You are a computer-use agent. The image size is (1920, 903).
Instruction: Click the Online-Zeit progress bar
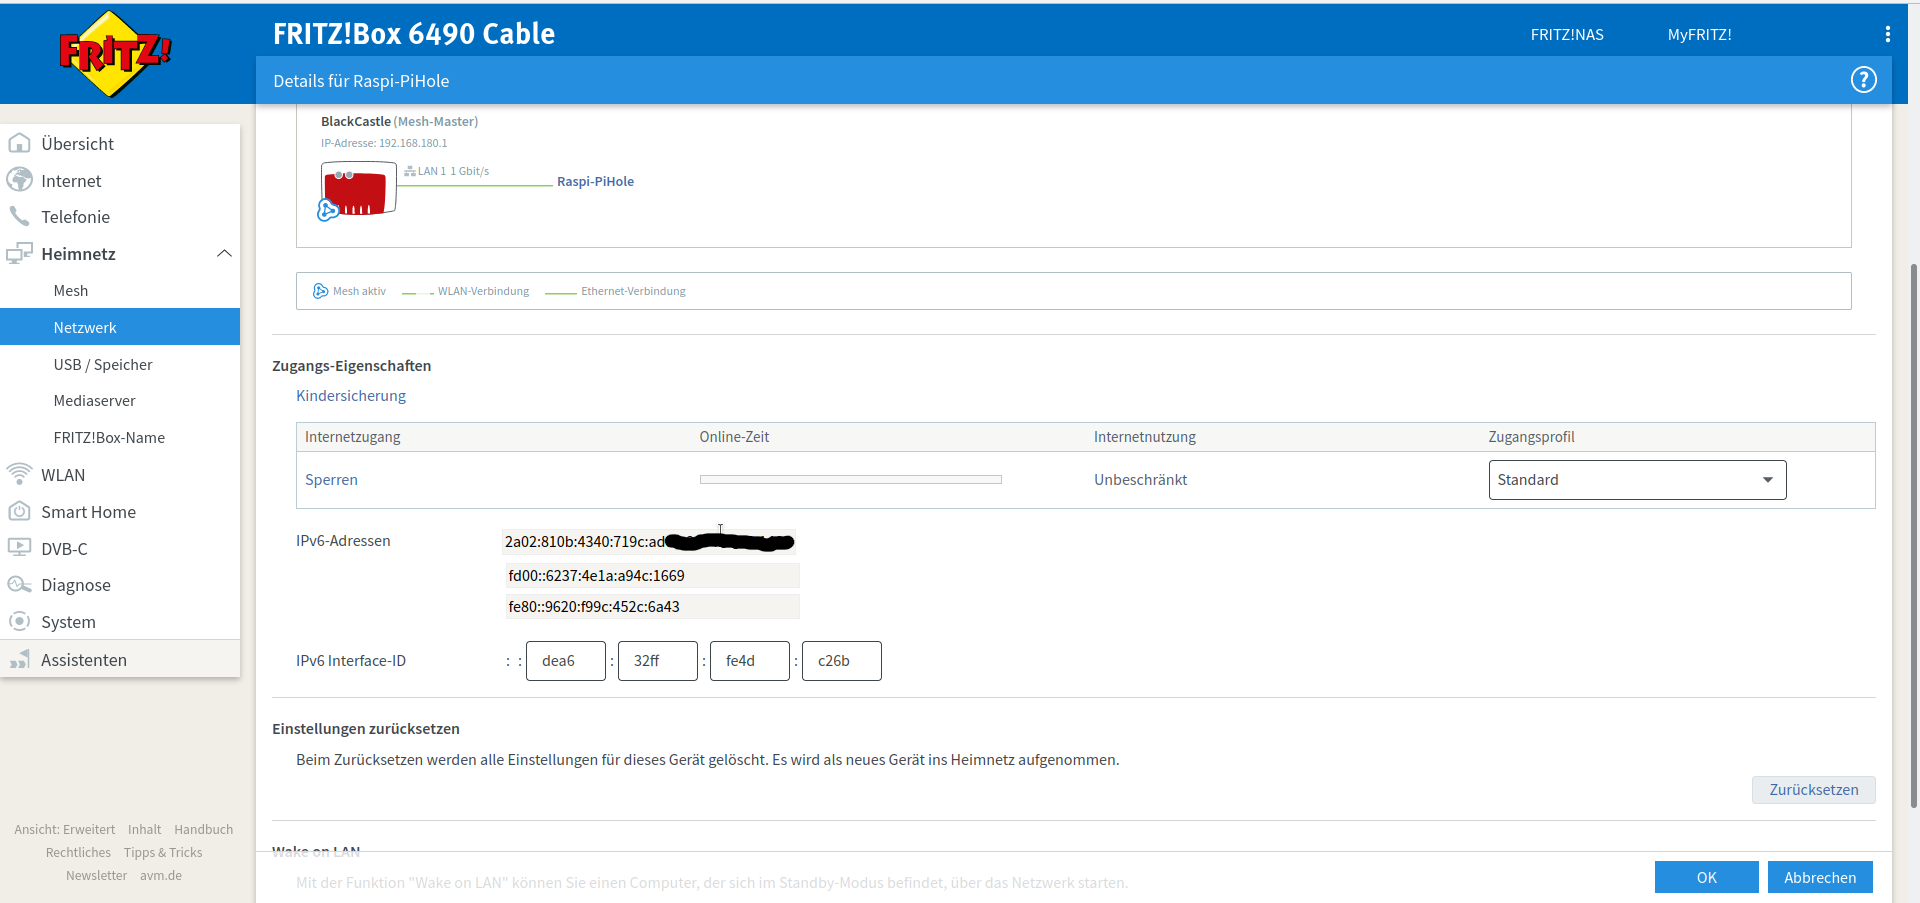[x=850, y=480]
